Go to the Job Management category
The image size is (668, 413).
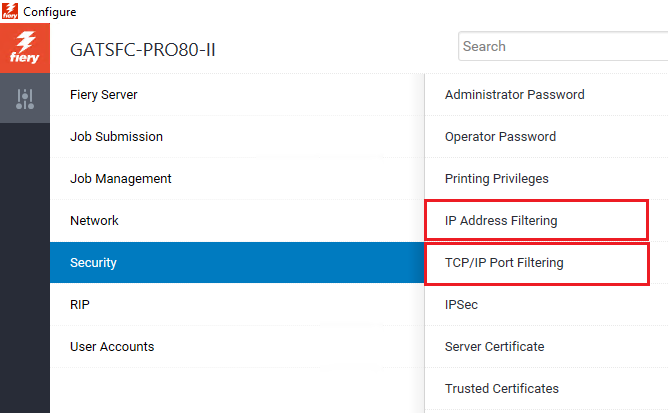pyautogui.click(x=120, y=179)
